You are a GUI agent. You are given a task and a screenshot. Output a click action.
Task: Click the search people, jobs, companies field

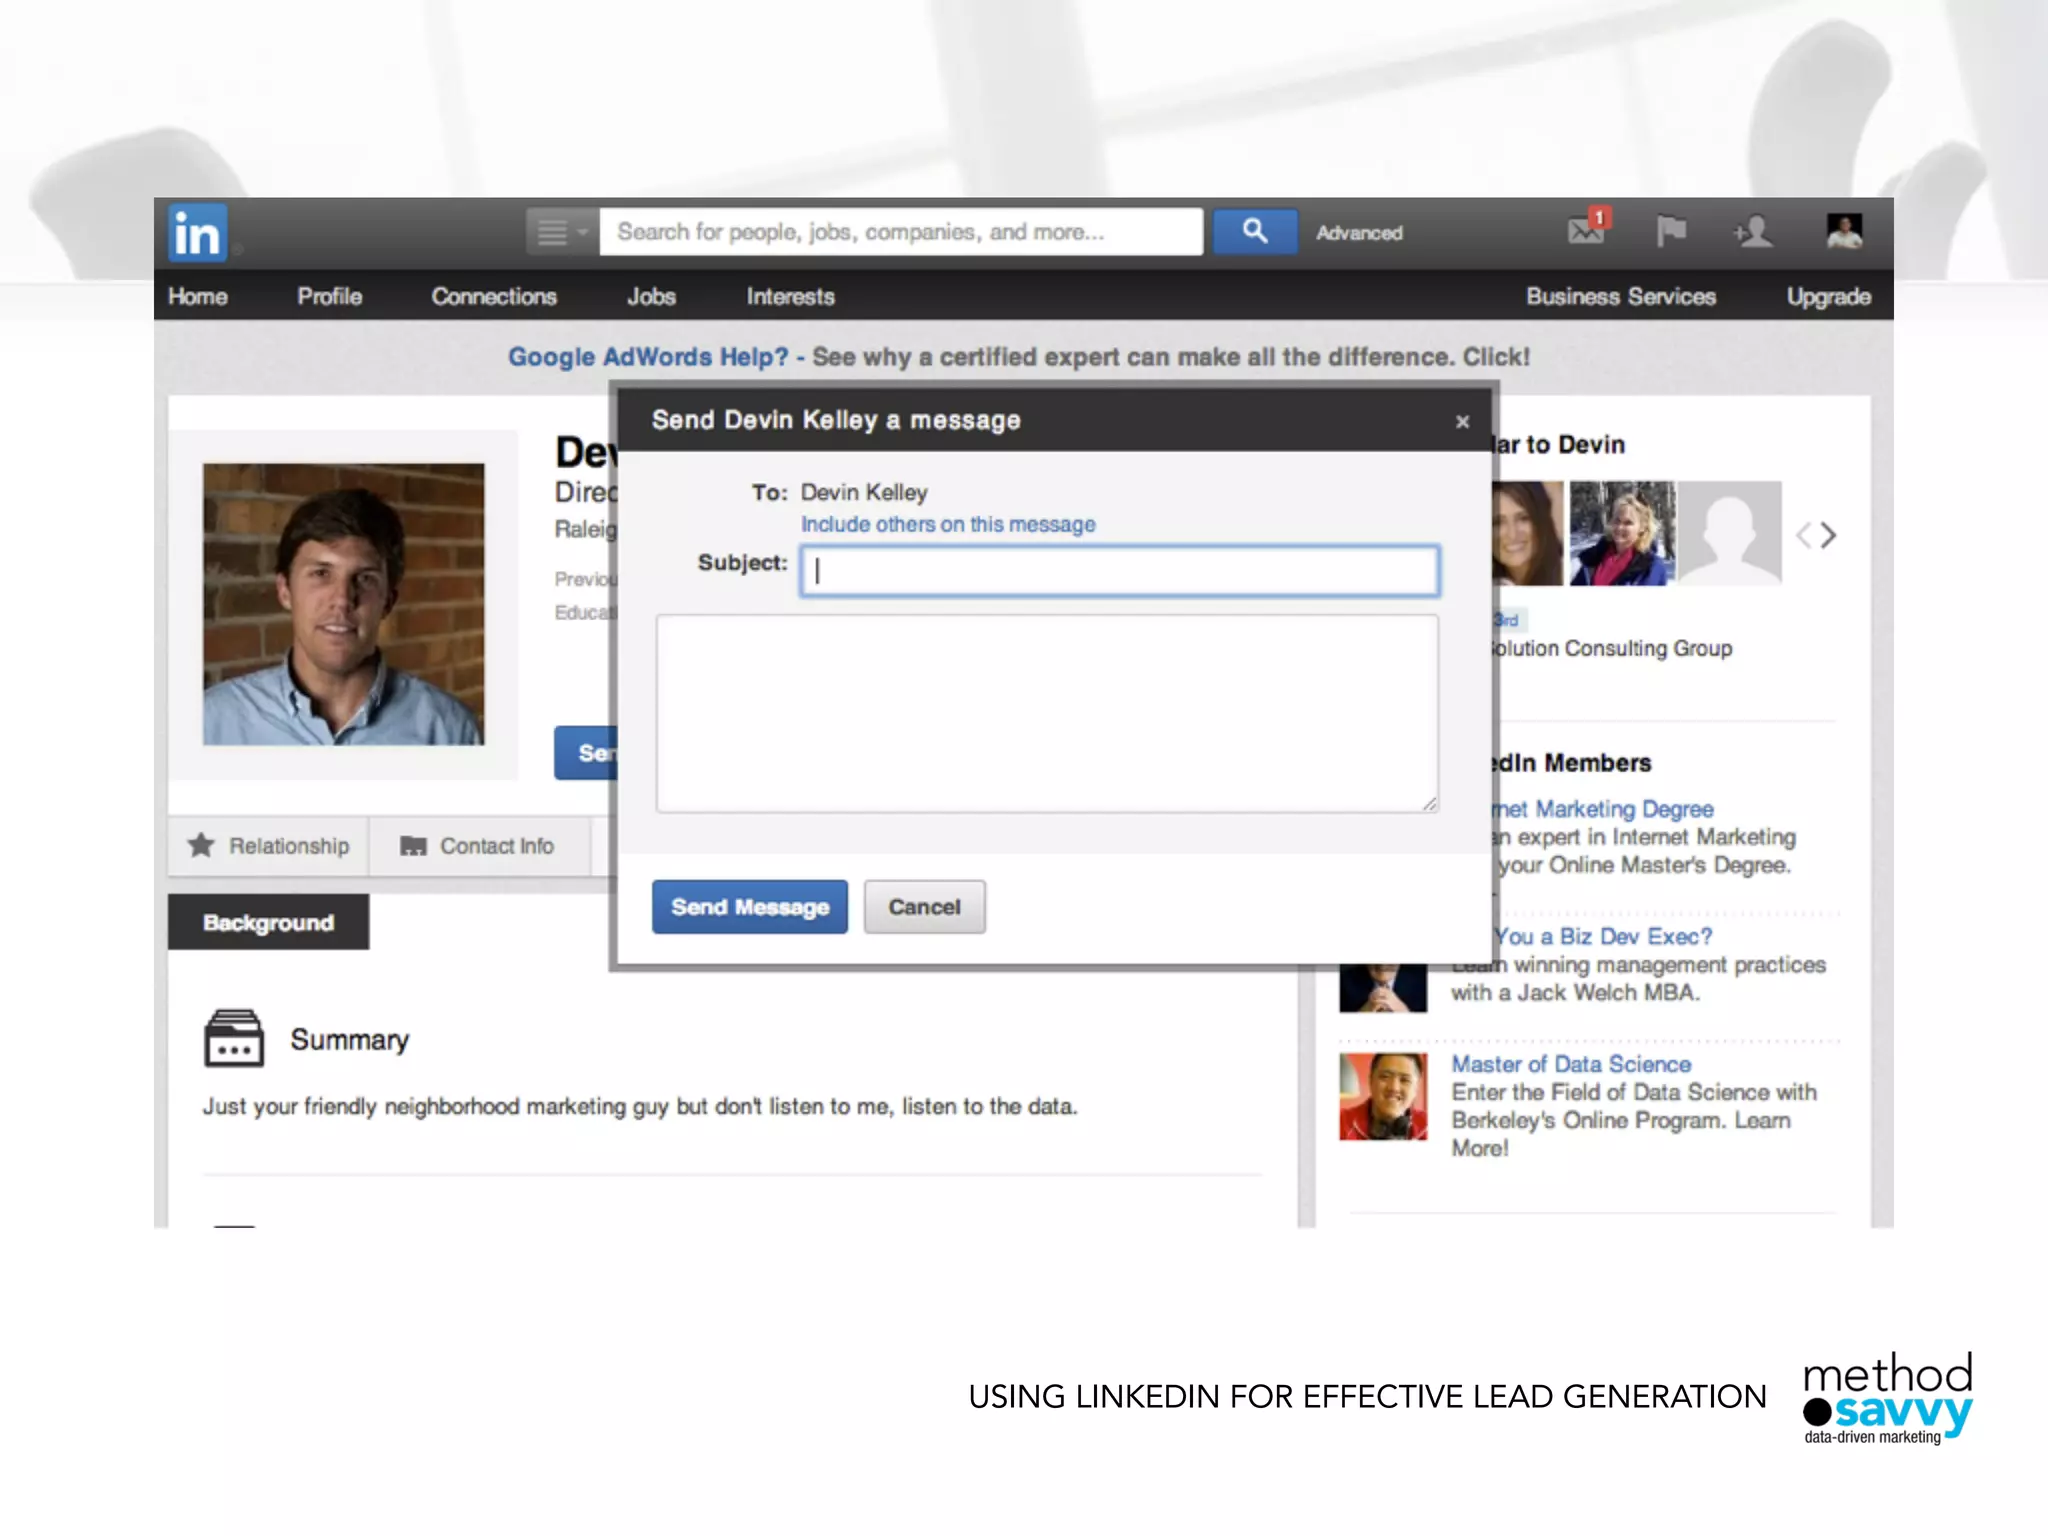click(x=901, y=232)
